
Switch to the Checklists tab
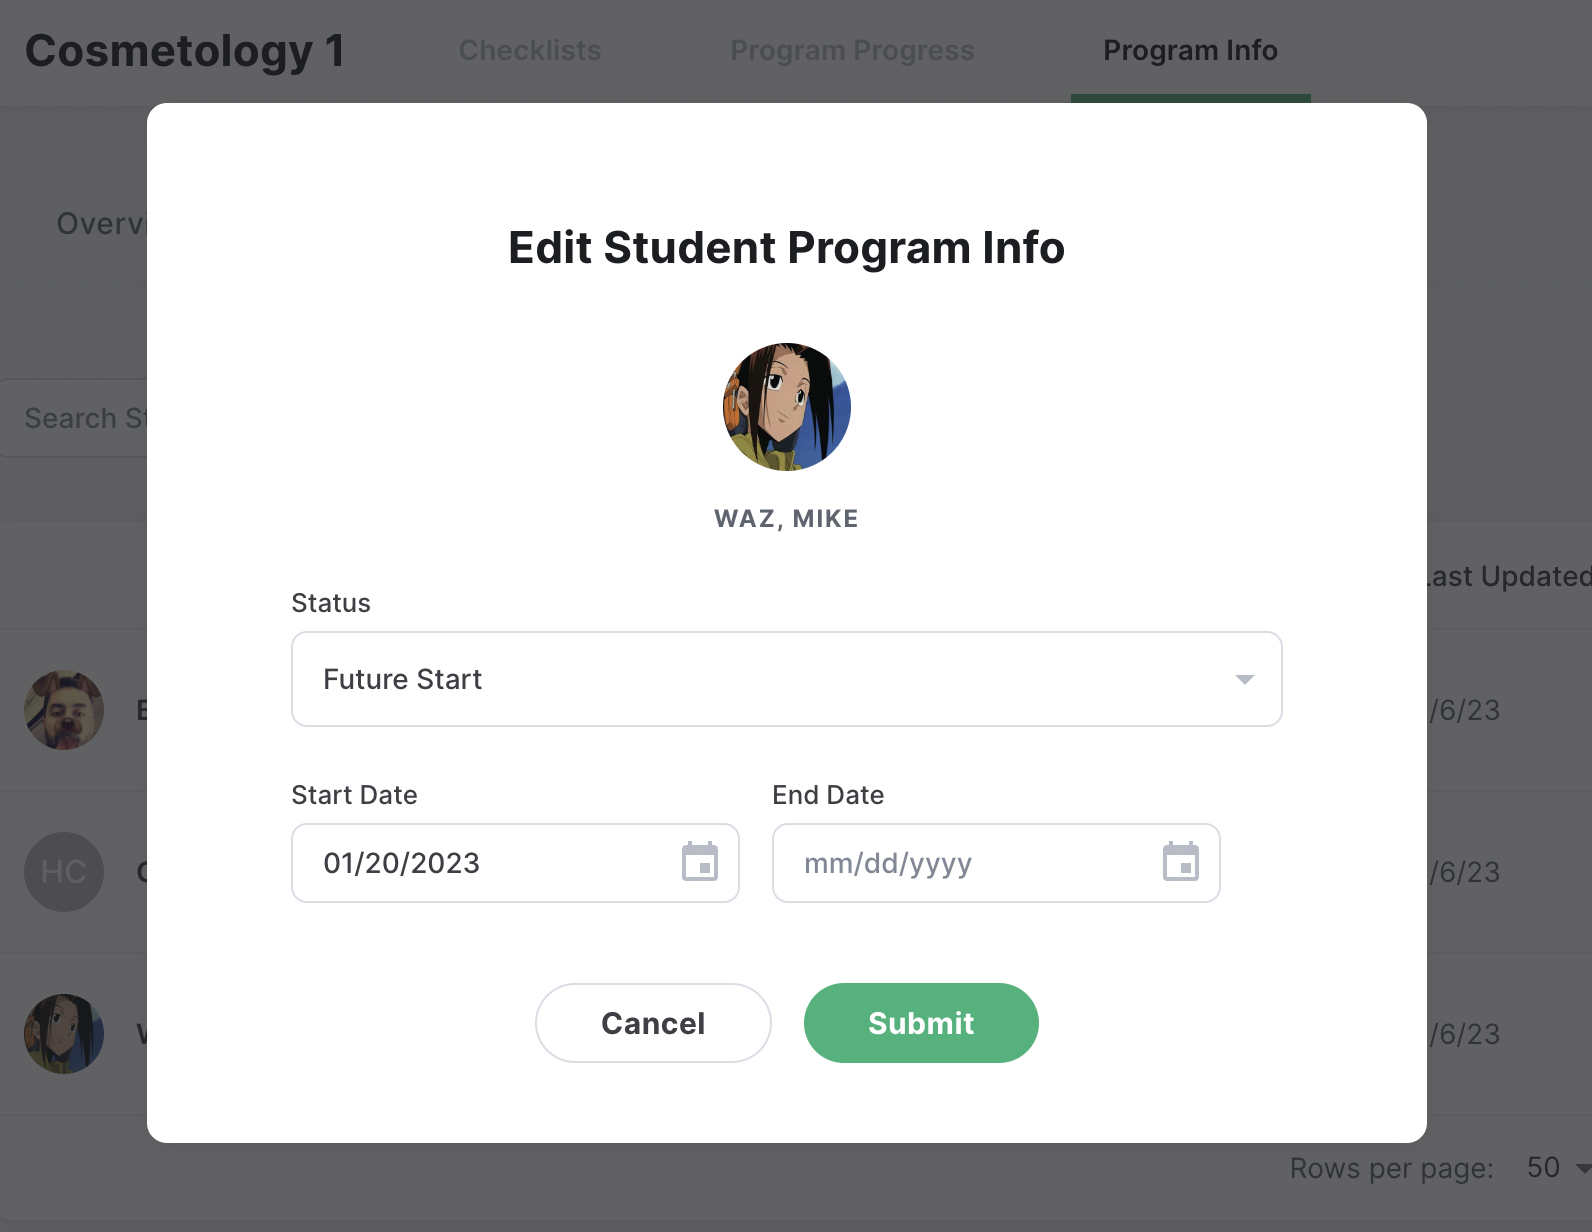[530, 50]
